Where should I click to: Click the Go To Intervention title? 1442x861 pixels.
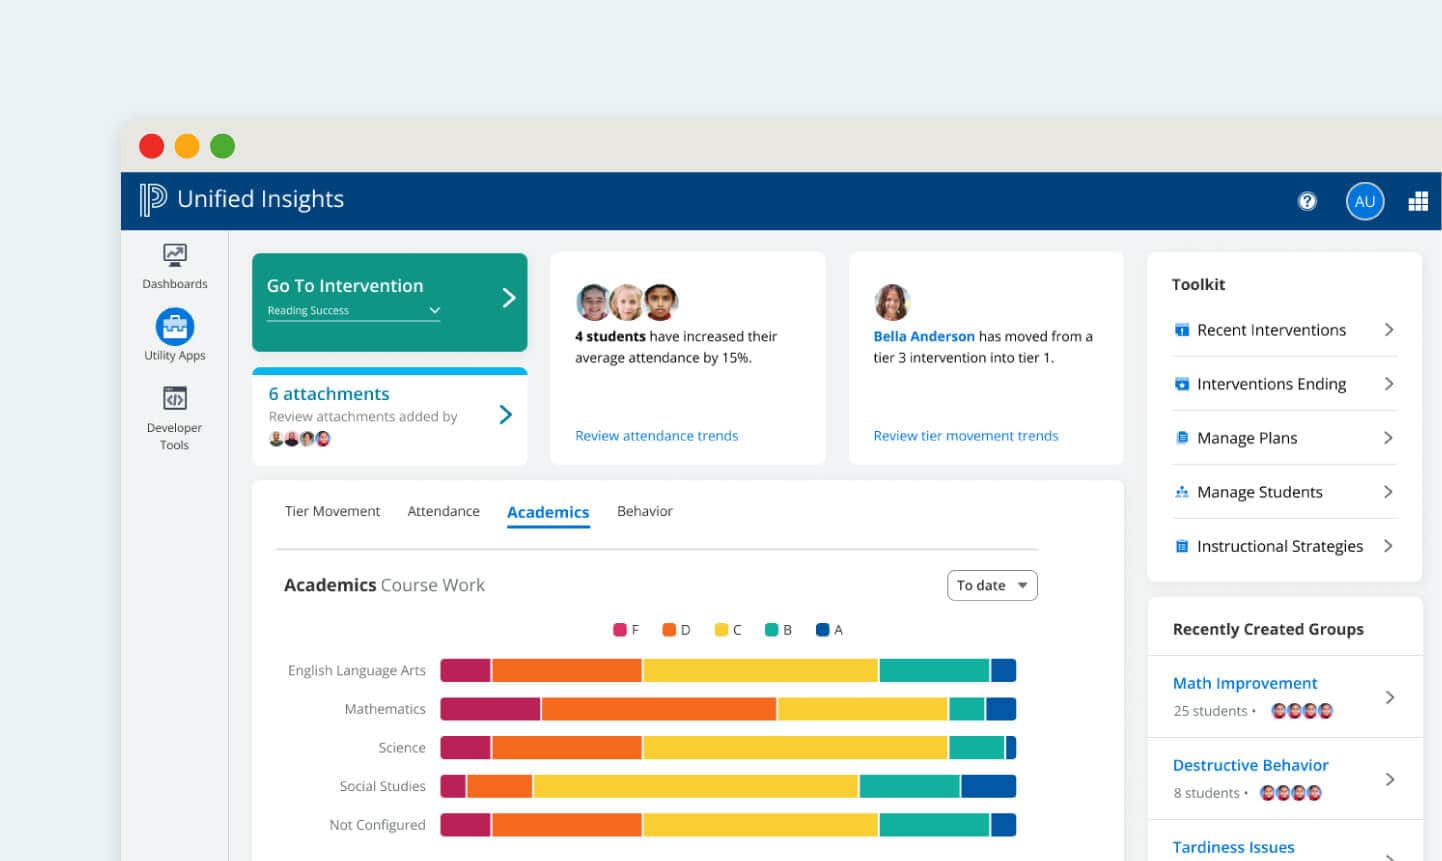[345, 286]
